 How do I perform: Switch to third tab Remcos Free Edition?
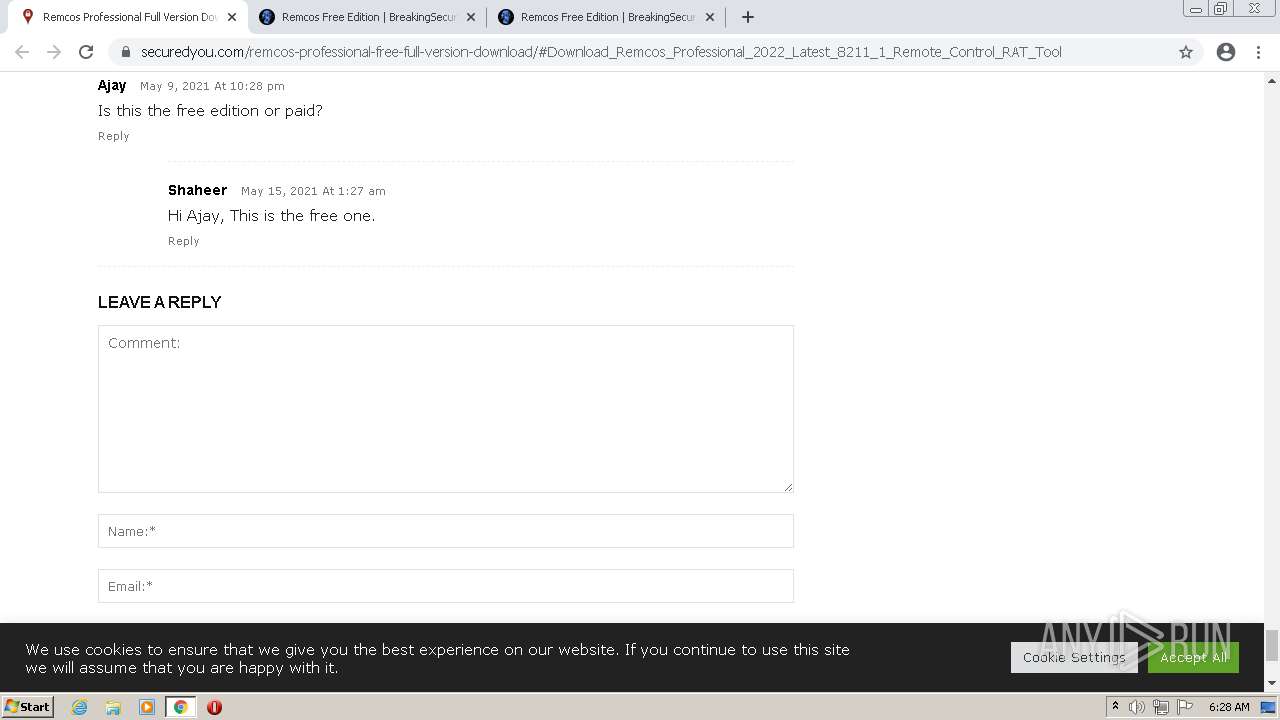606,17
